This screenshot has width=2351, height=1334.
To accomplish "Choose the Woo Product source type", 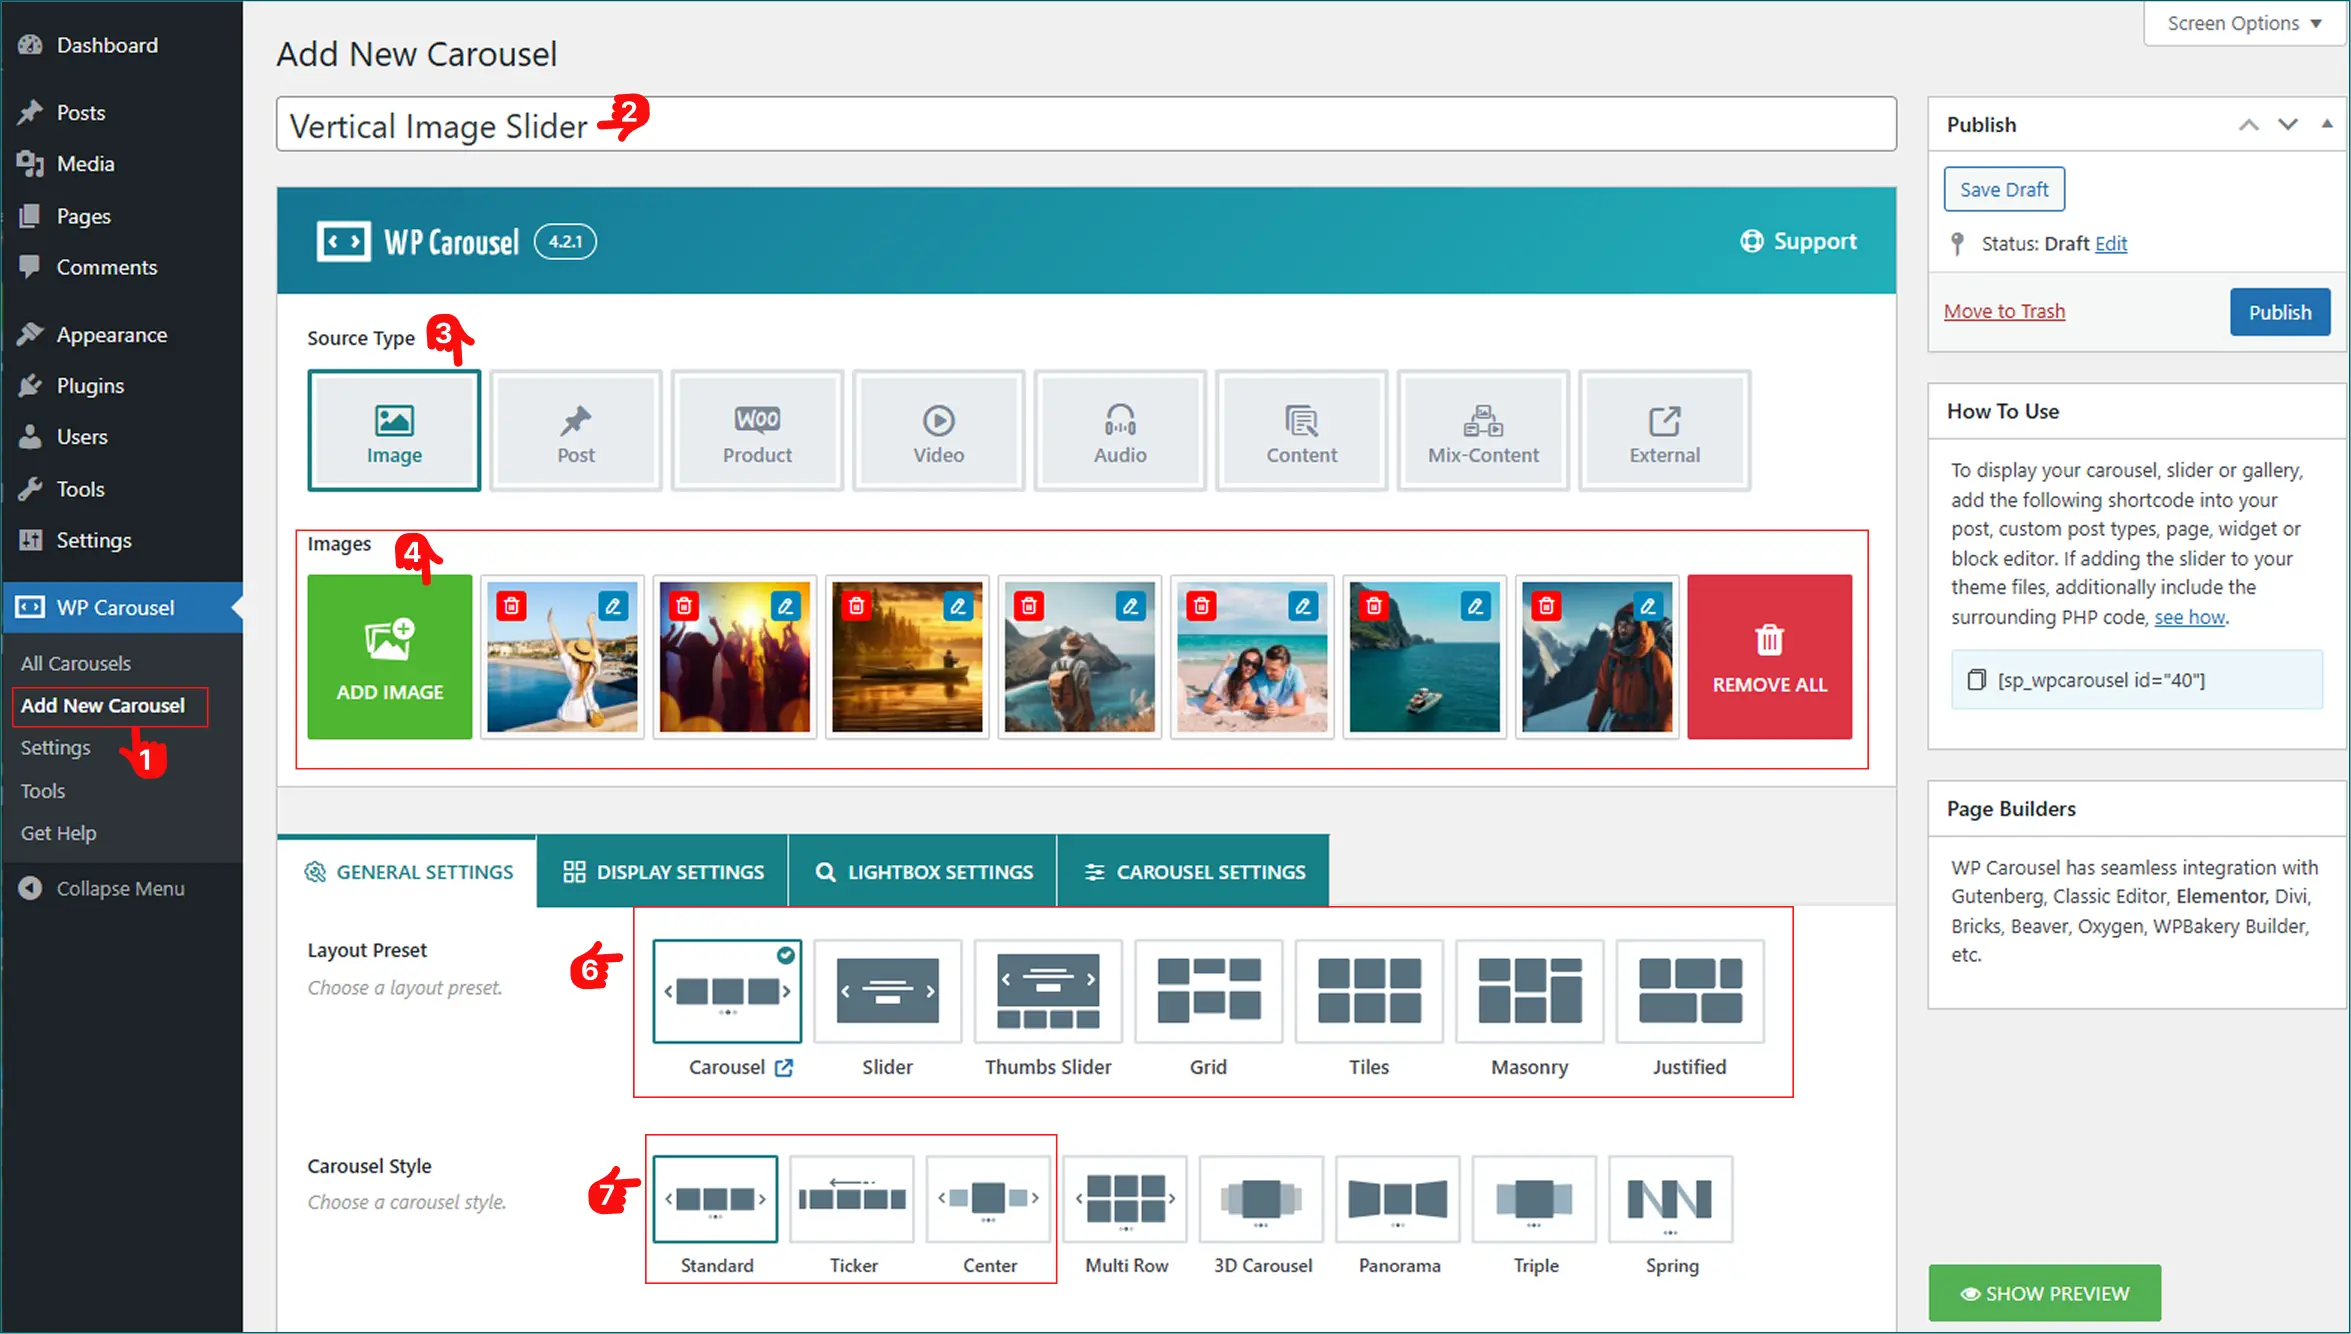I will pyautogui.click(x=757, y=431).
